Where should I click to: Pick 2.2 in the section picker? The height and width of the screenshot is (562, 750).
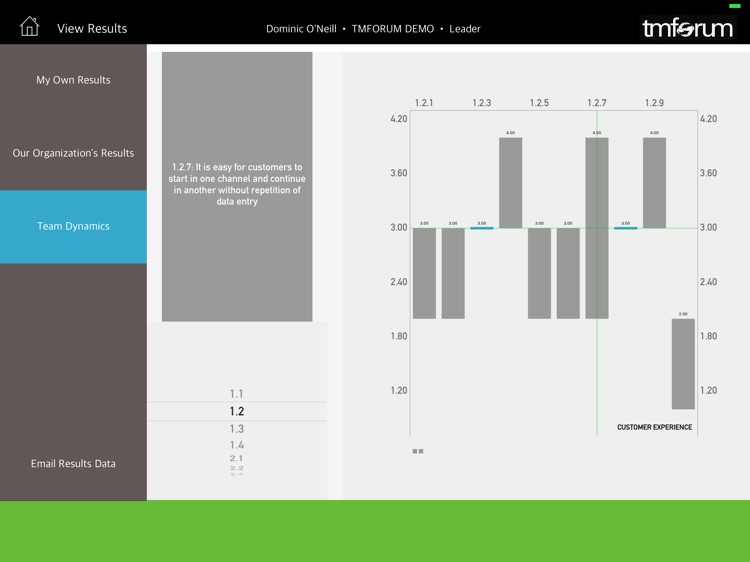237,469
